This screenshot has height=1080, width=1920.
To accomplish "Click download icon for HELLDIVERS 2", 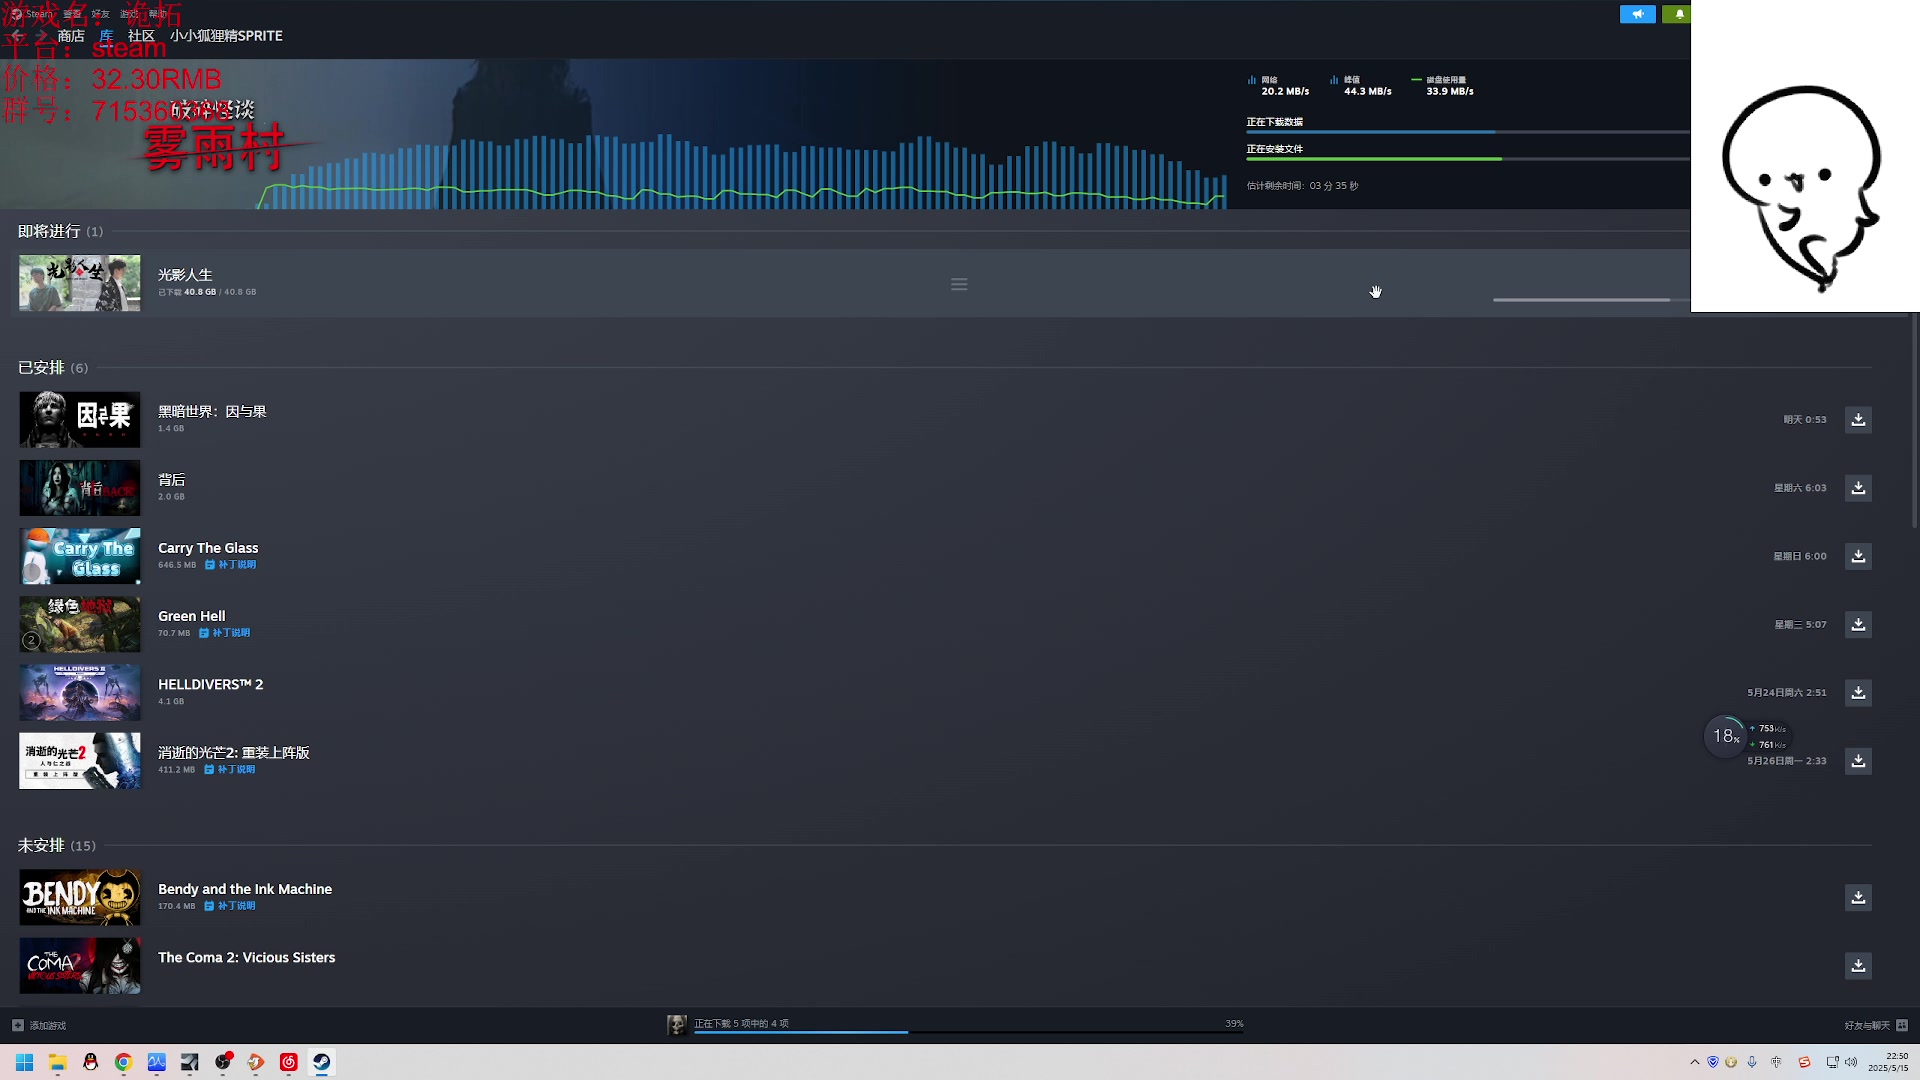I will pyautogui.click(x=1858, y=692).
